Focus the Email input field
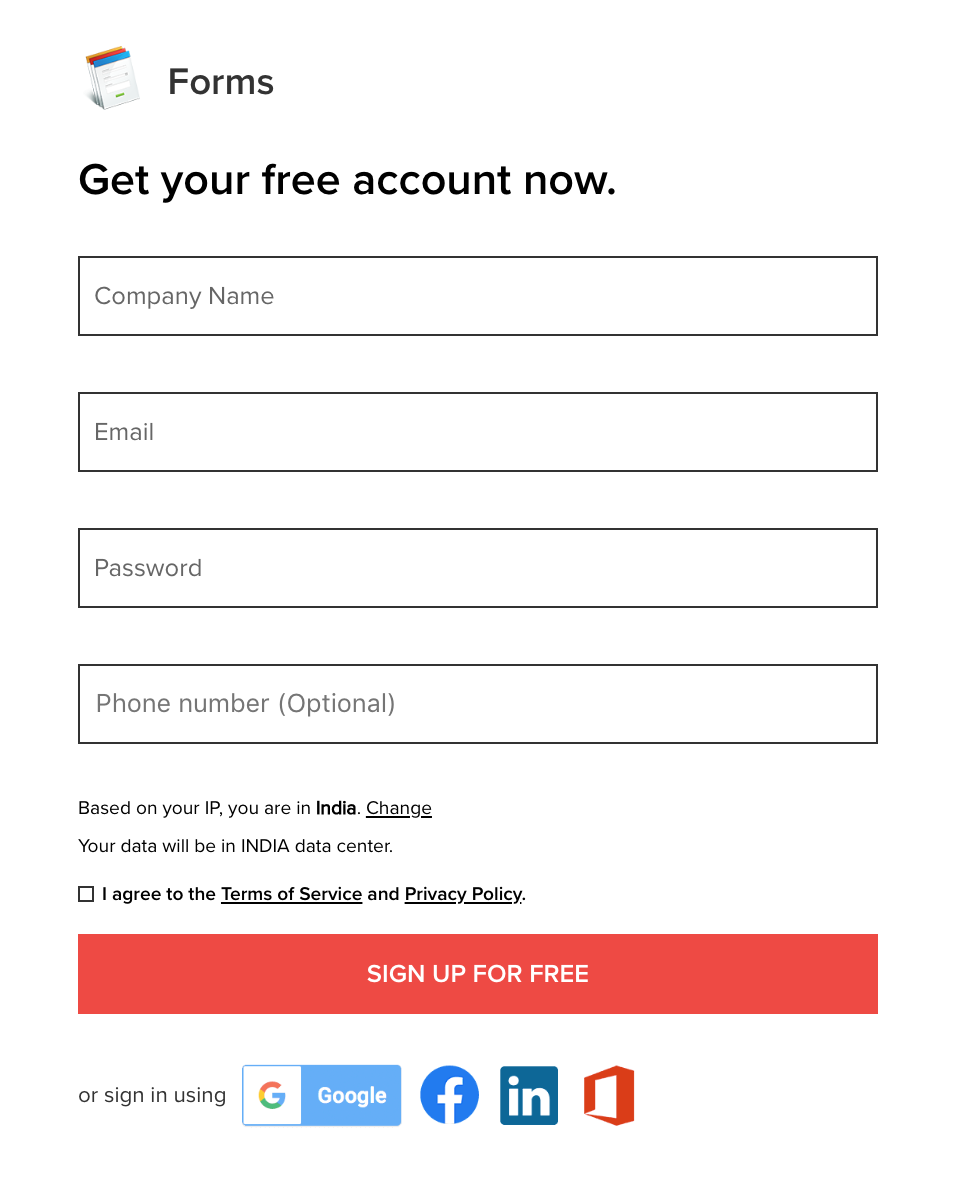The width and height of the screenshot is (956, 1192). (x=478, y=432)
